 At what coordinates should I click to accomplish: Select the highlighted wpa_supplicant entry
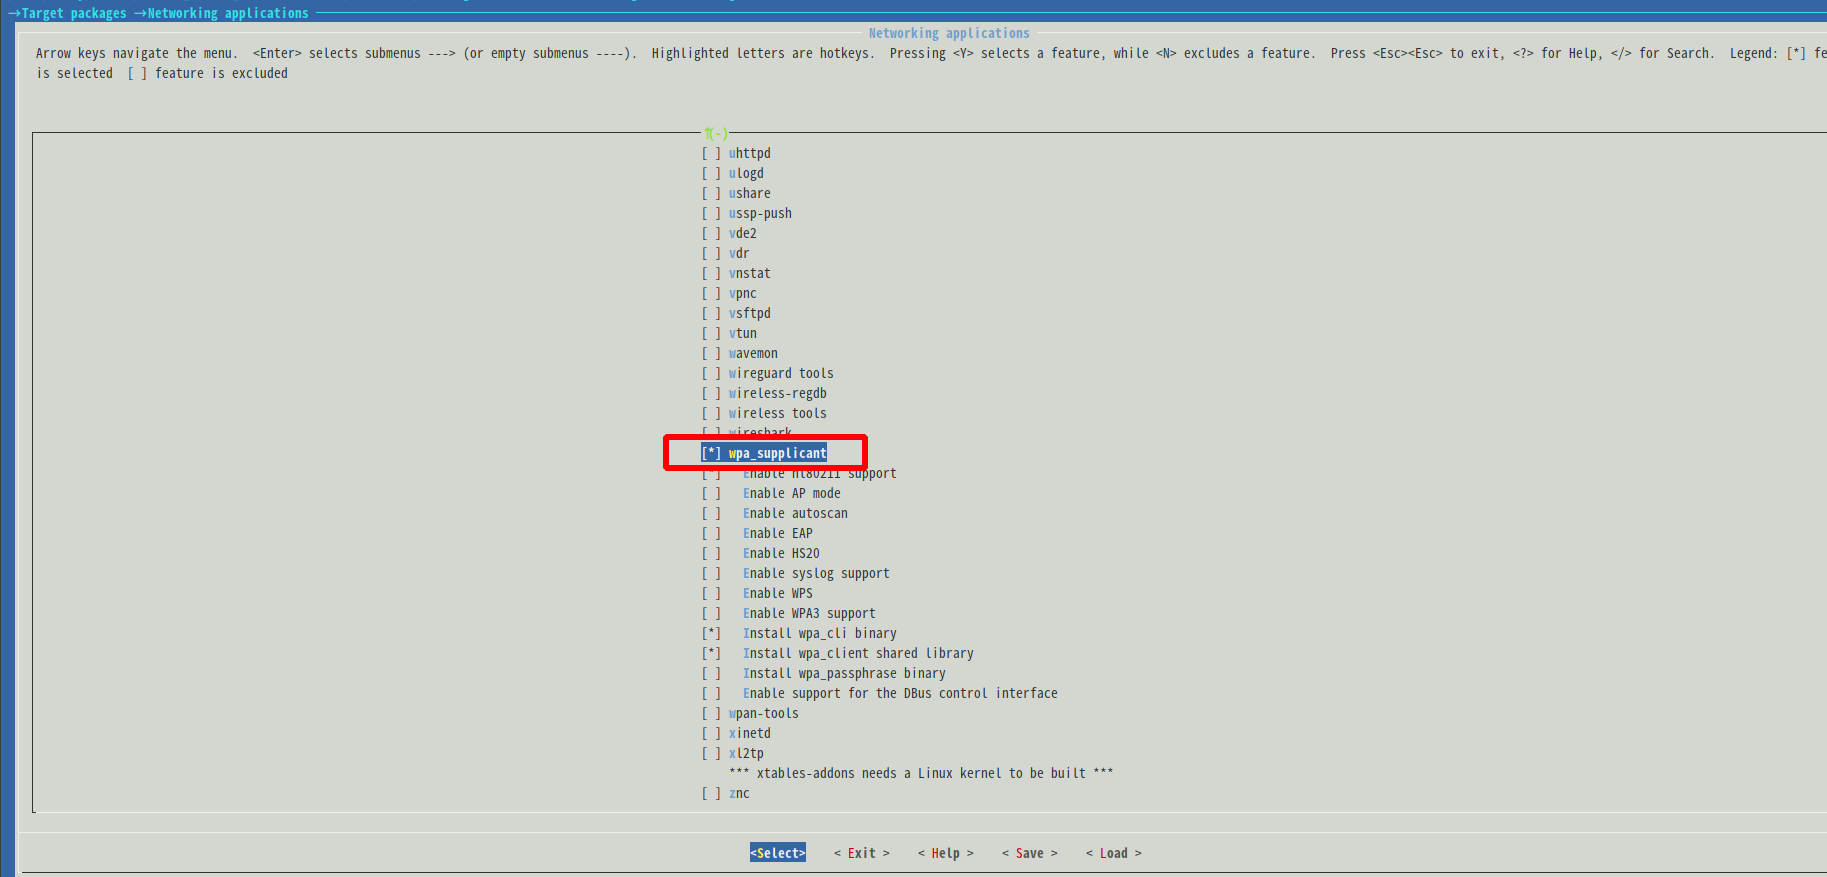click(x=764, y=453)
